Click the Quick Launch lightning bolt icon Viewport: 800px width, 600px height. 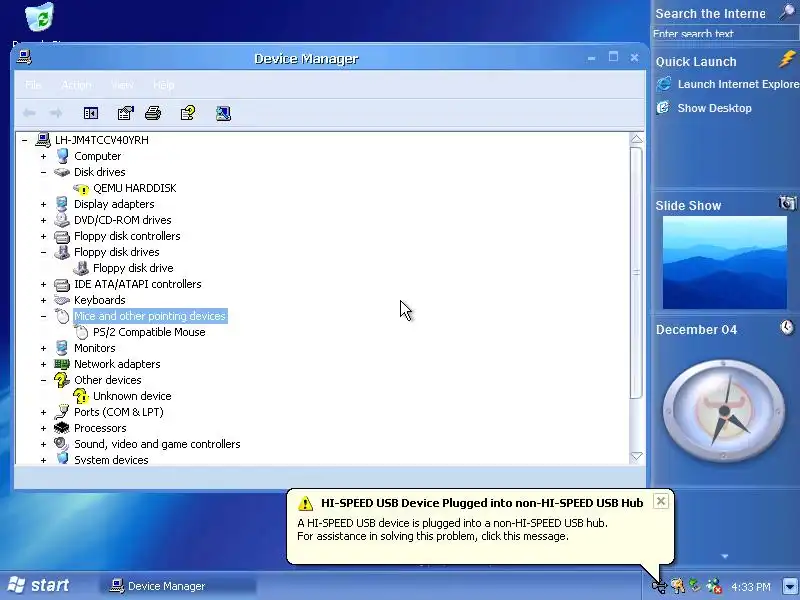pos(787,59)
